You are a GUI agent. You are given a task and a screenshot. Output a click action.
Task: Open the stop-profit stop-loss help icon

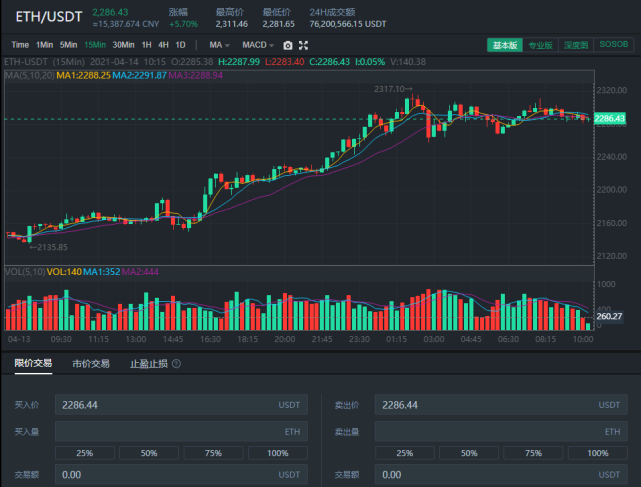176,364
